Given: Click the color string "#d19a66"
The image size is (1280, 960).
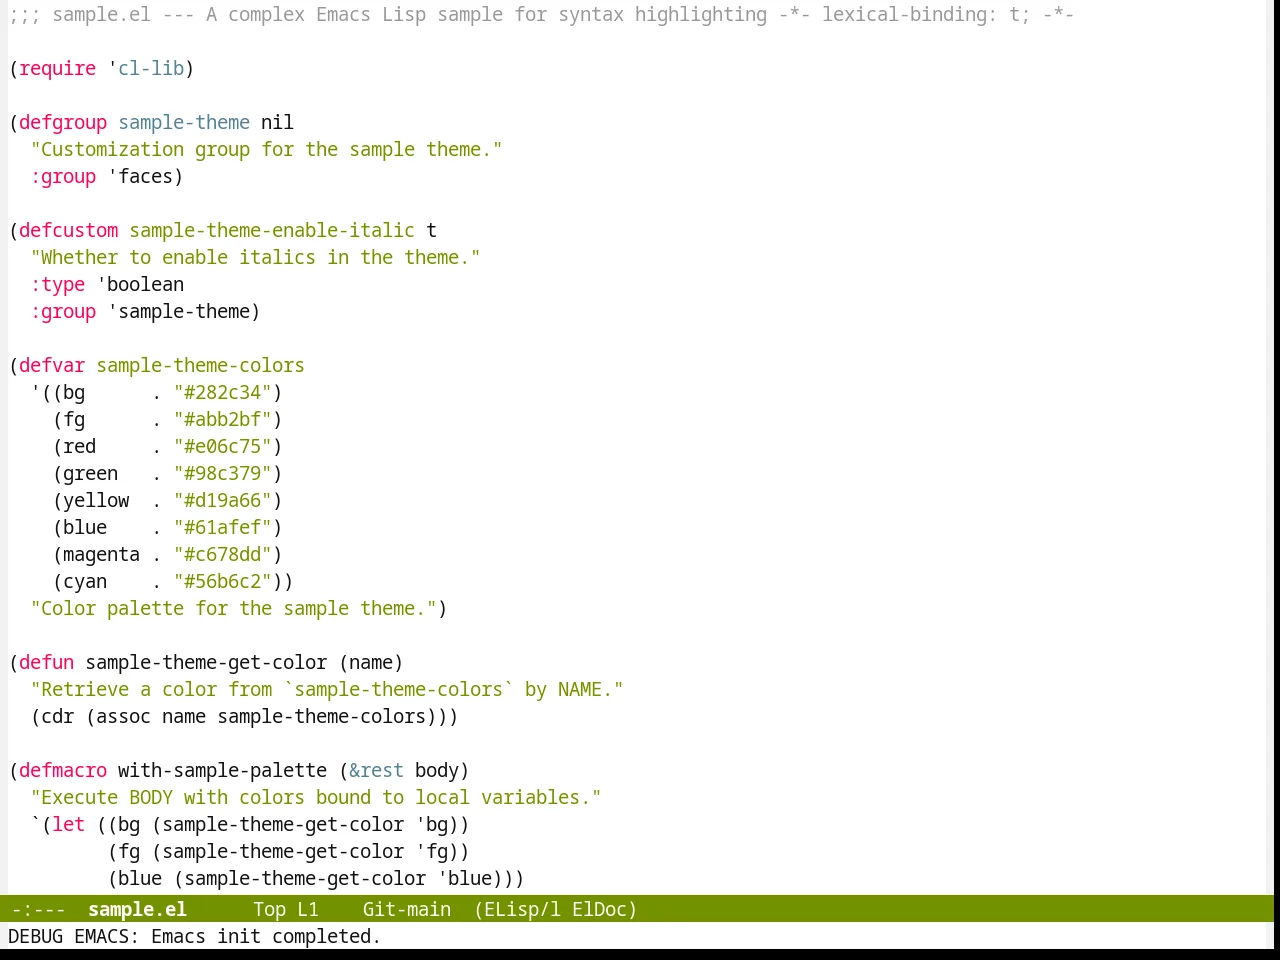Looking at the screenshot, I should 222,500.
